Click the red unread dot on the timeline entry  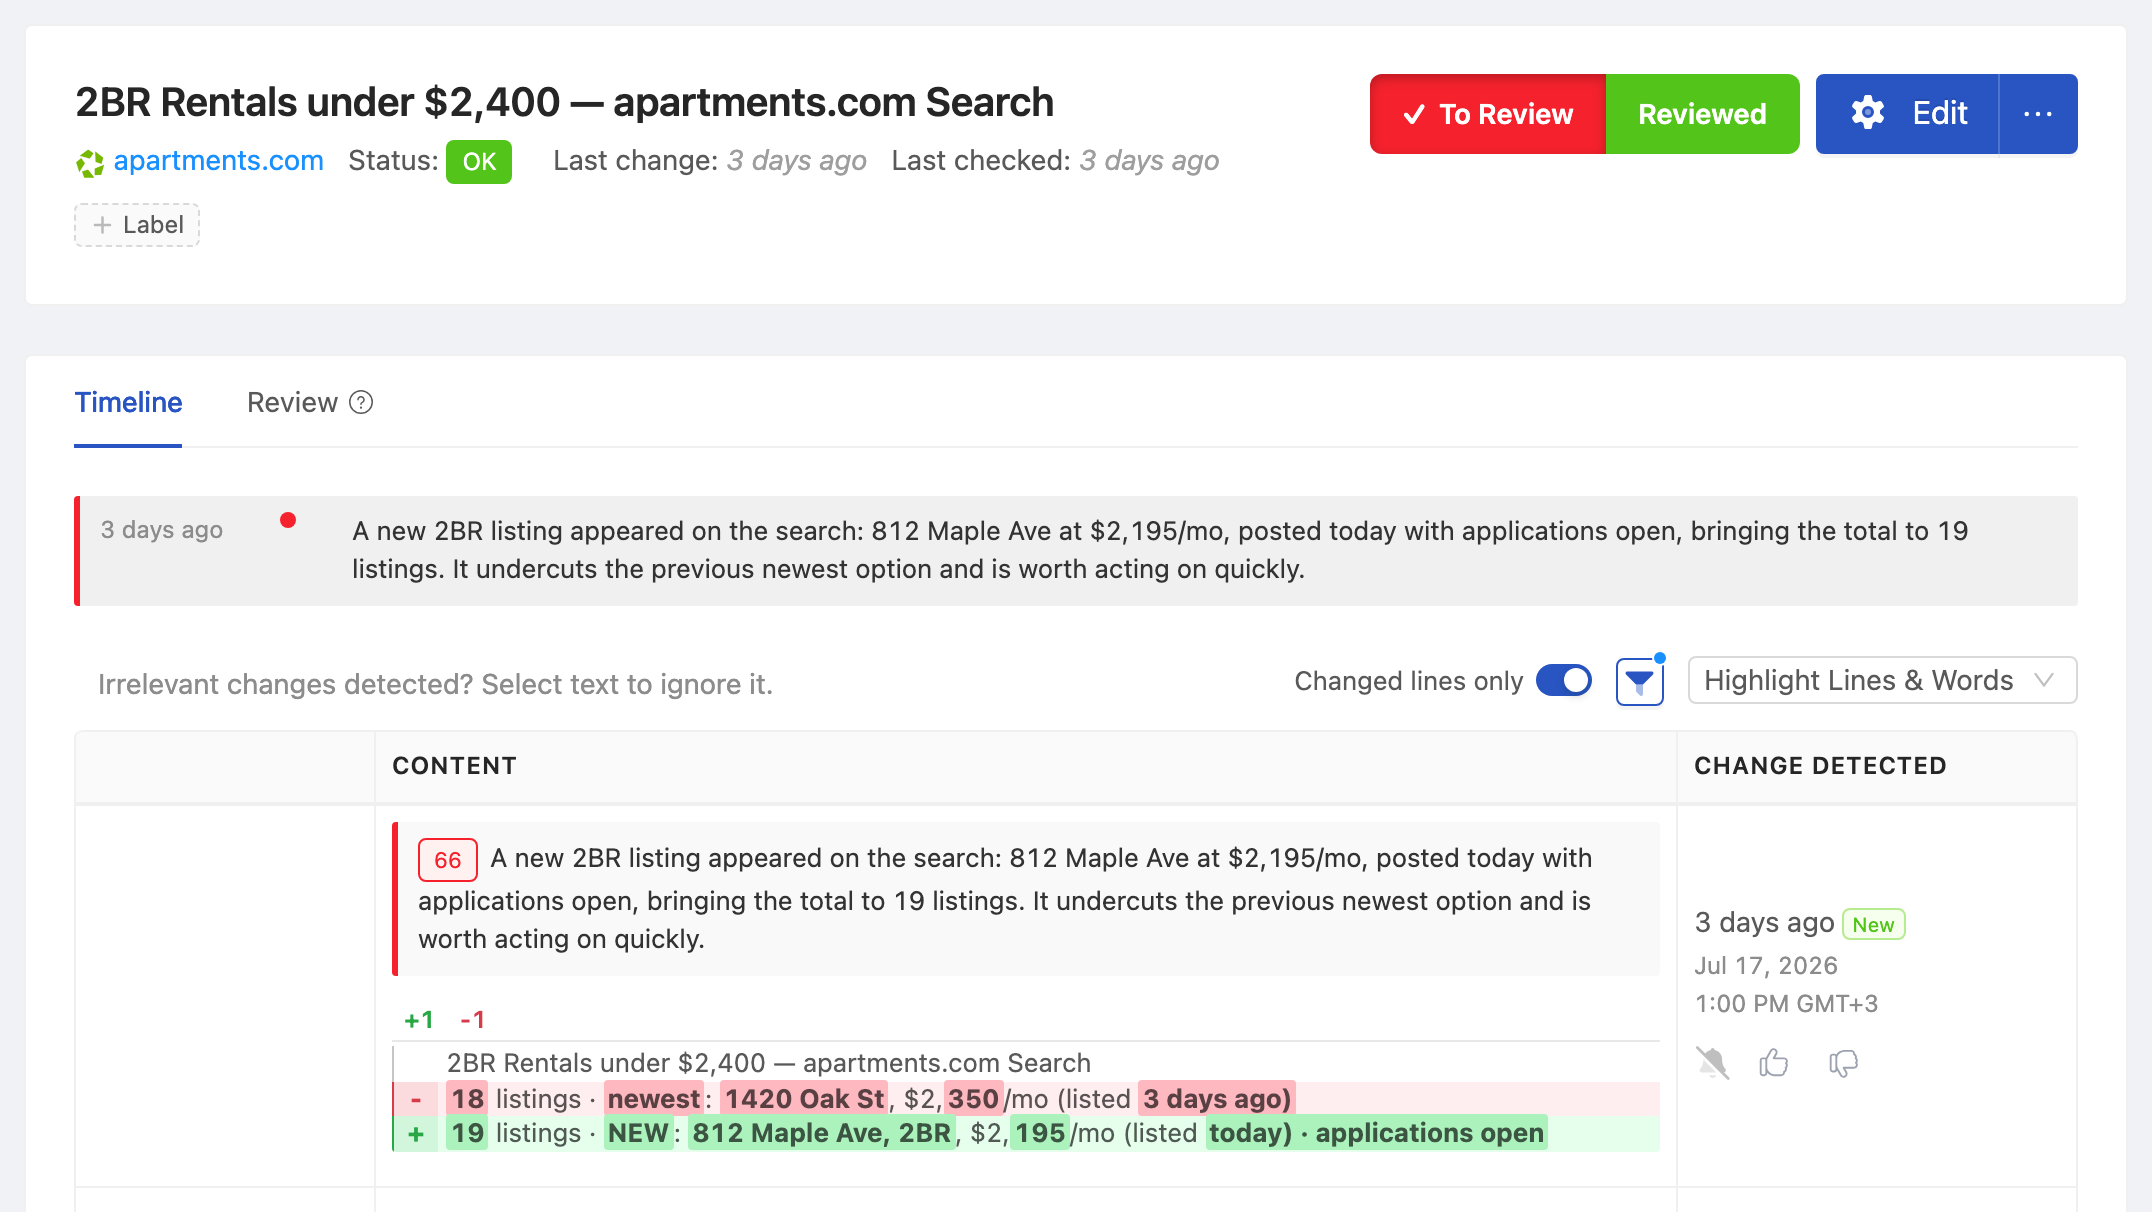(288, 520)
